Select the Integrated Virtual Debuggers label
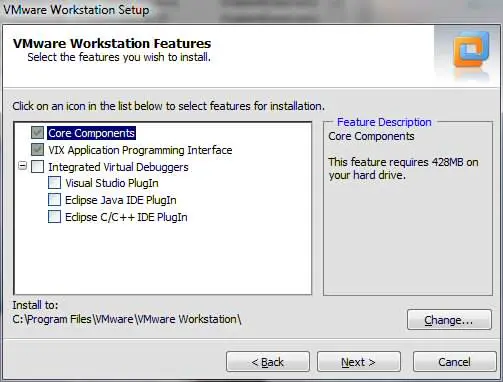The image size is (503, 382). (118, 167)
